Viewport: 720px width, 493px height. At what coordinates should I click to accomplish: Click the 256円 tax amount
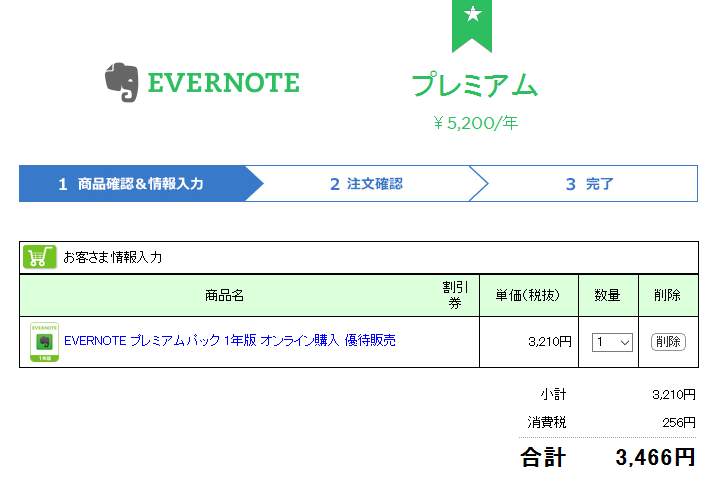[x=679, y=423]
